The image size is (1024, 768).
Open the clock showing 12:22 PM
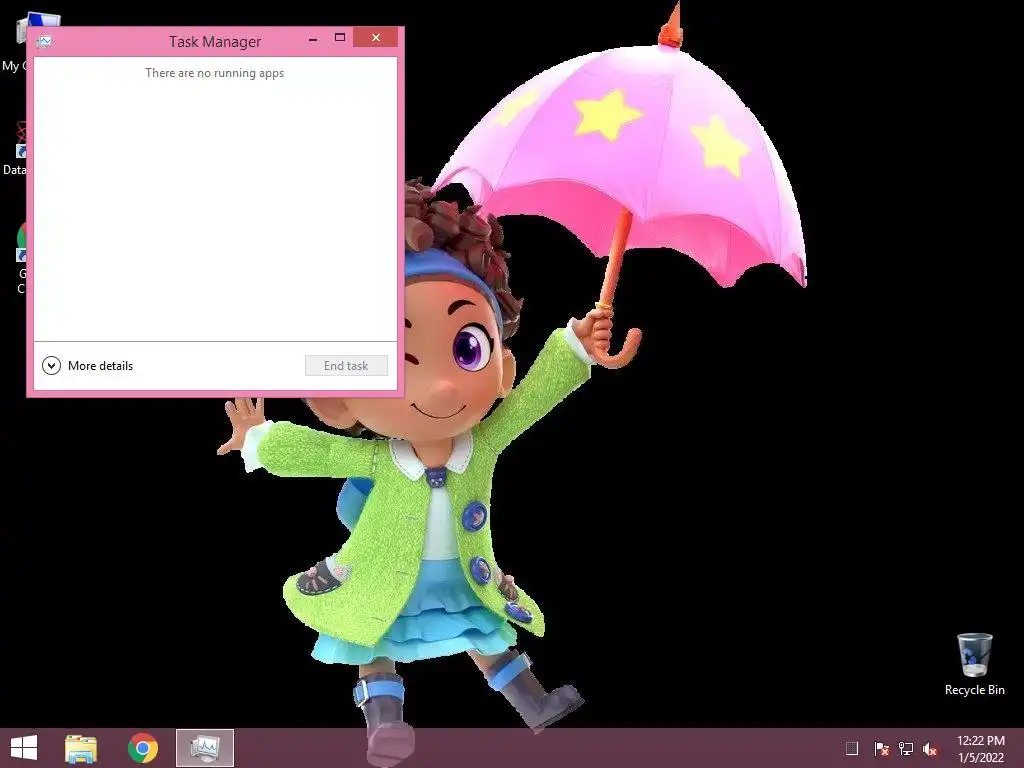coord(981,749)
